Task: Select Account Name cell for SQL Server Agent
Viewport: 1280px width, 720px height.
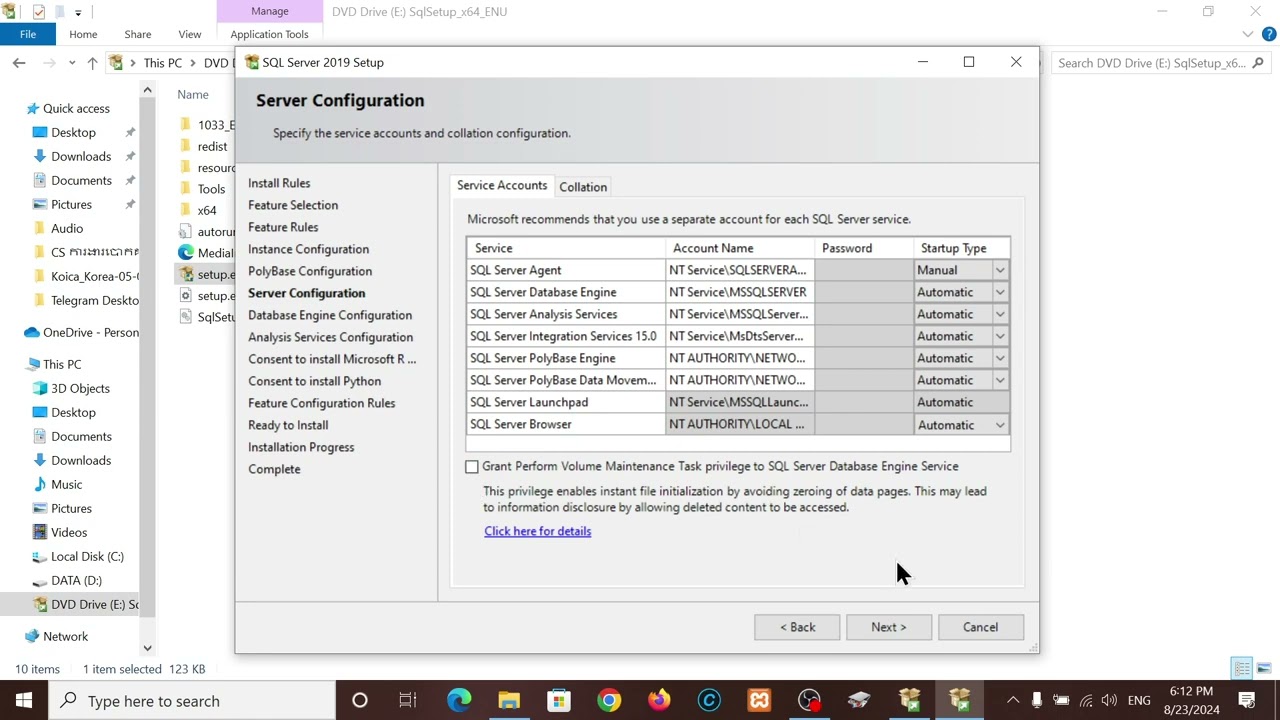Action: click(x=740, y=270)
